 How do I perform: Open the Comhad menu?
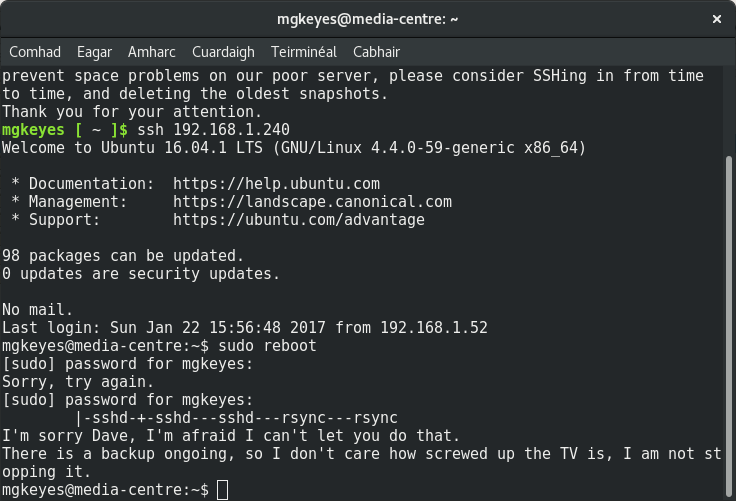(35, 52)
